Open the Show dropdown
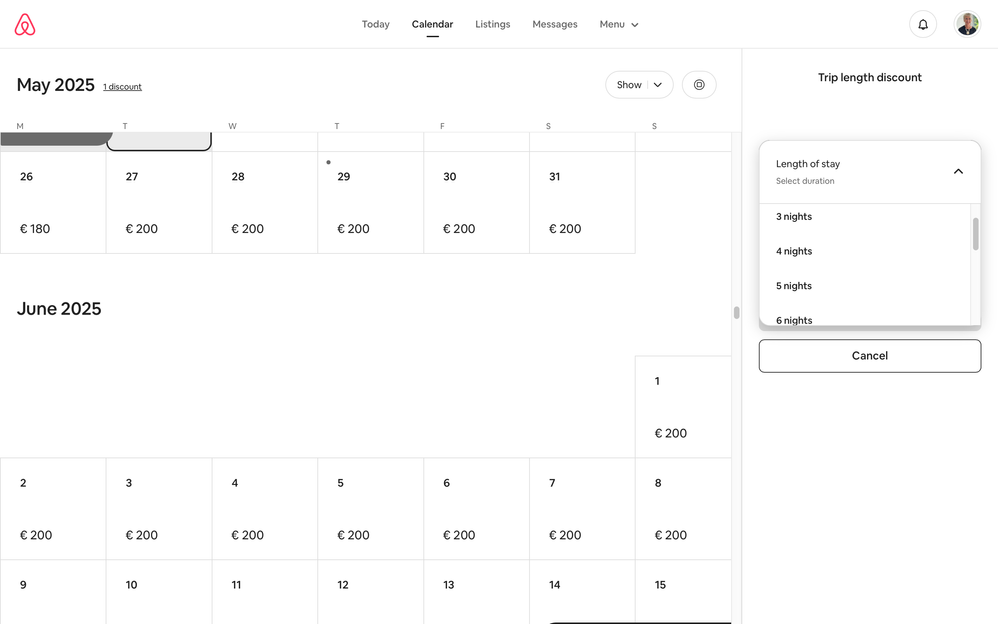The image size is (998, 624). pyautogui.click(x=639, y=85)
